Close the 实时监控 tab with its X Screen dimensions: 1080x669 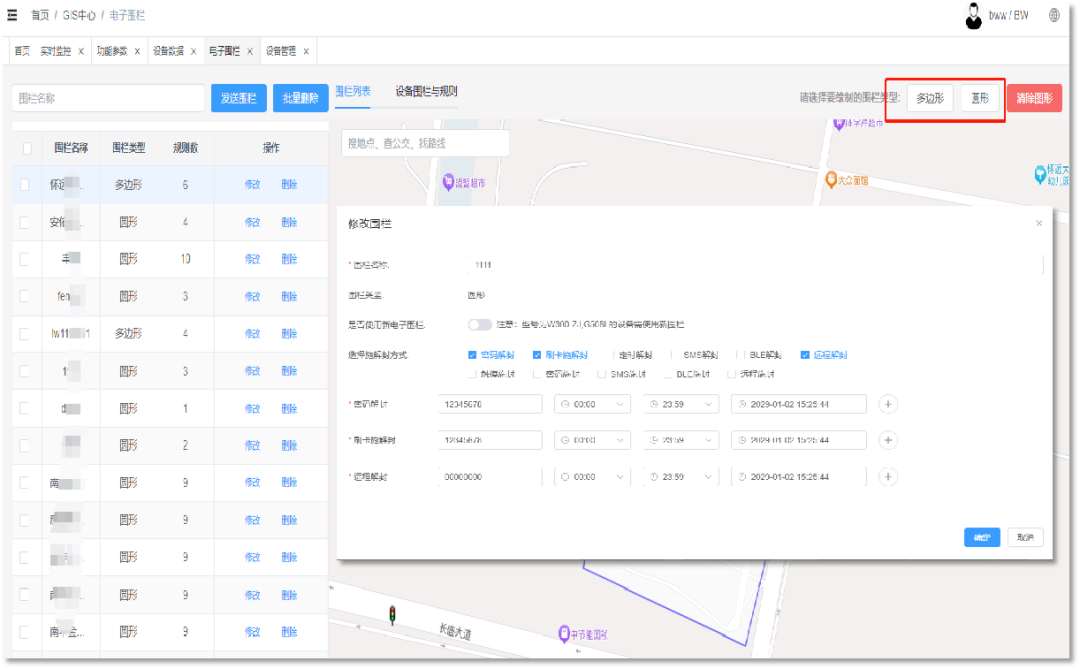[81, 51]
